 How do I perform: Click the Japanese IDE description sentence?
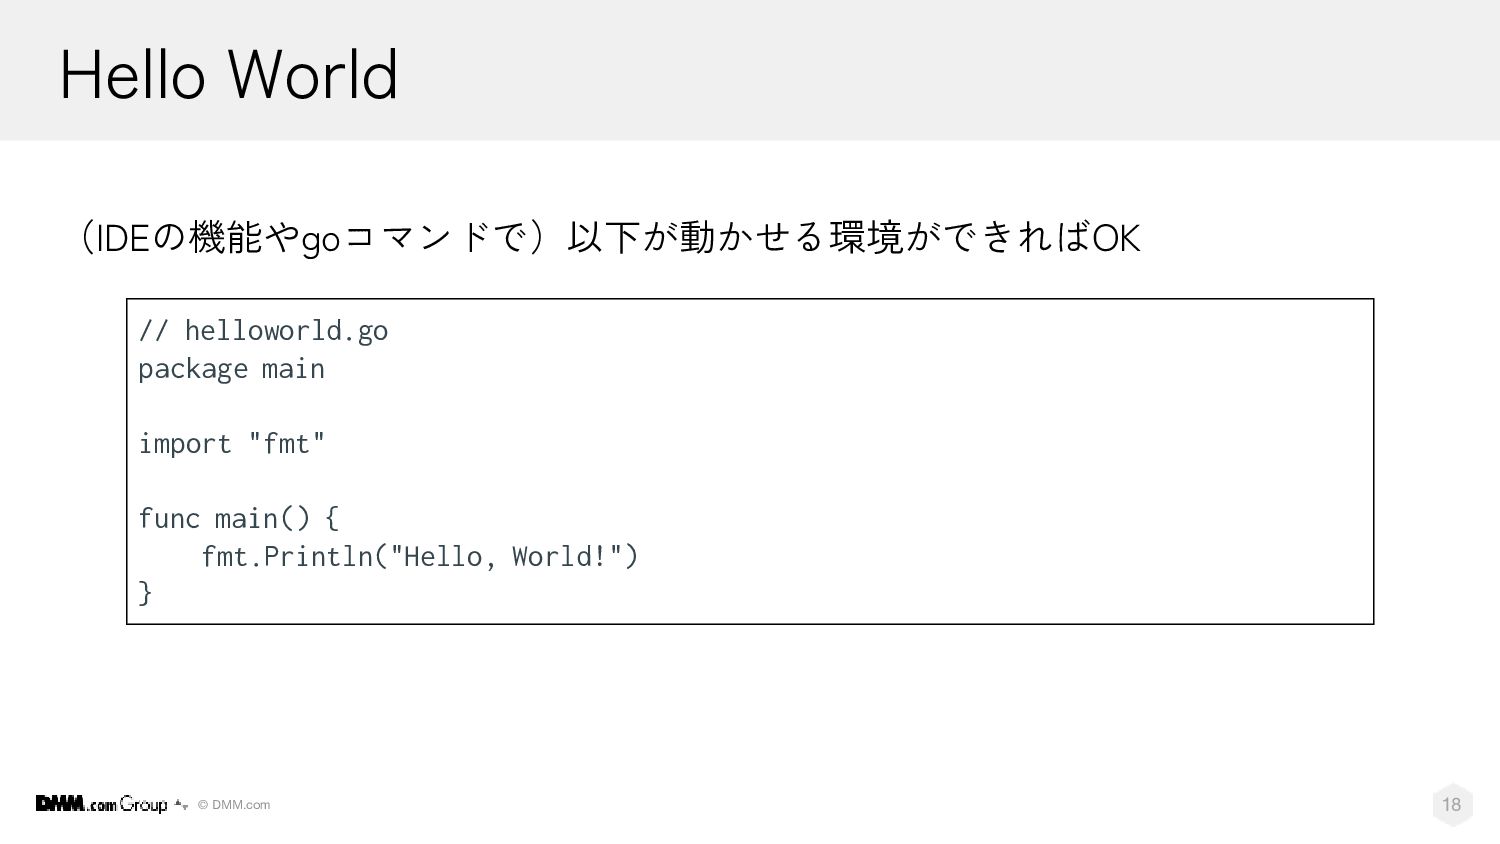click(x=609, y=238)
